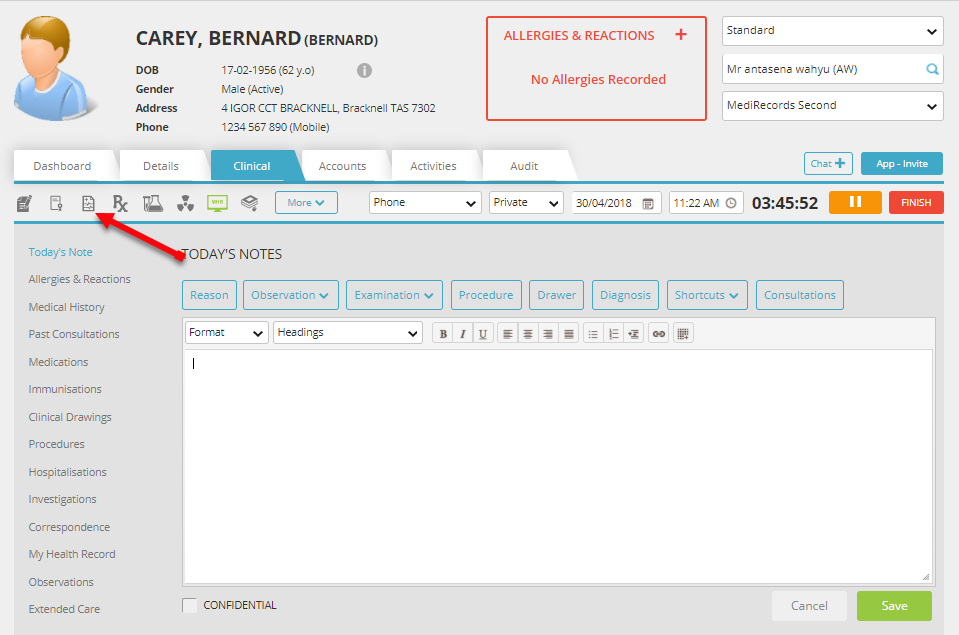This screenshot has width=959, height=635.
Task: Increase text indent
Action: pos(634,333)
